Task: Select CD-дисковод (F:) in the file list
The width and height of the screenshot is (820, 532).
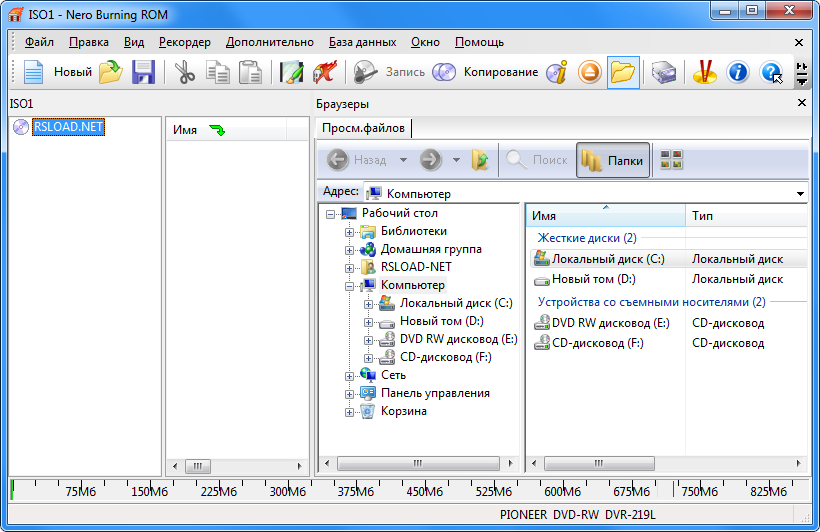Action: click(x=597, y=343)
